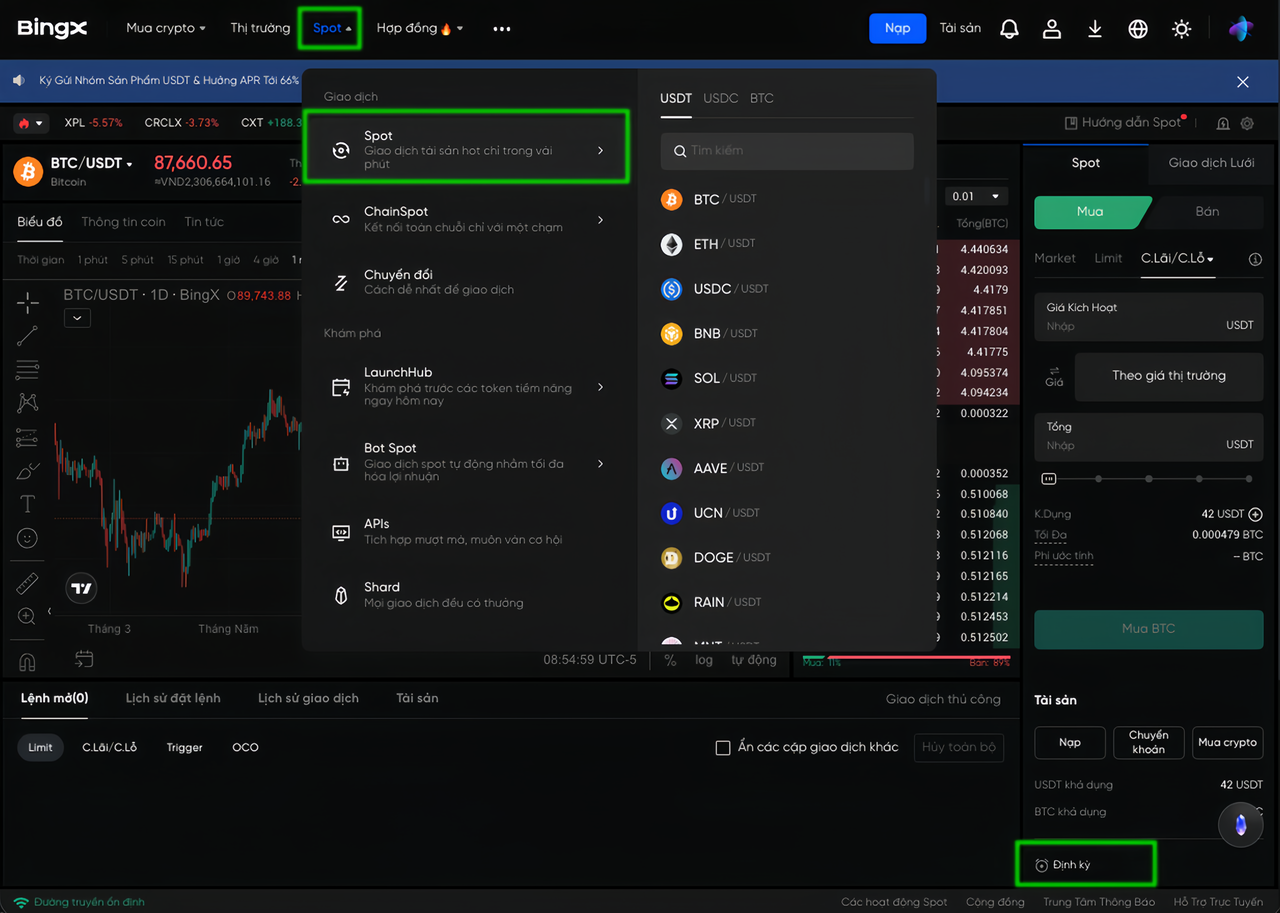Image resolution: width=1280 pixels, height=913 pixels.
Task: Open the emoji sticker tool
Action: 27,538
